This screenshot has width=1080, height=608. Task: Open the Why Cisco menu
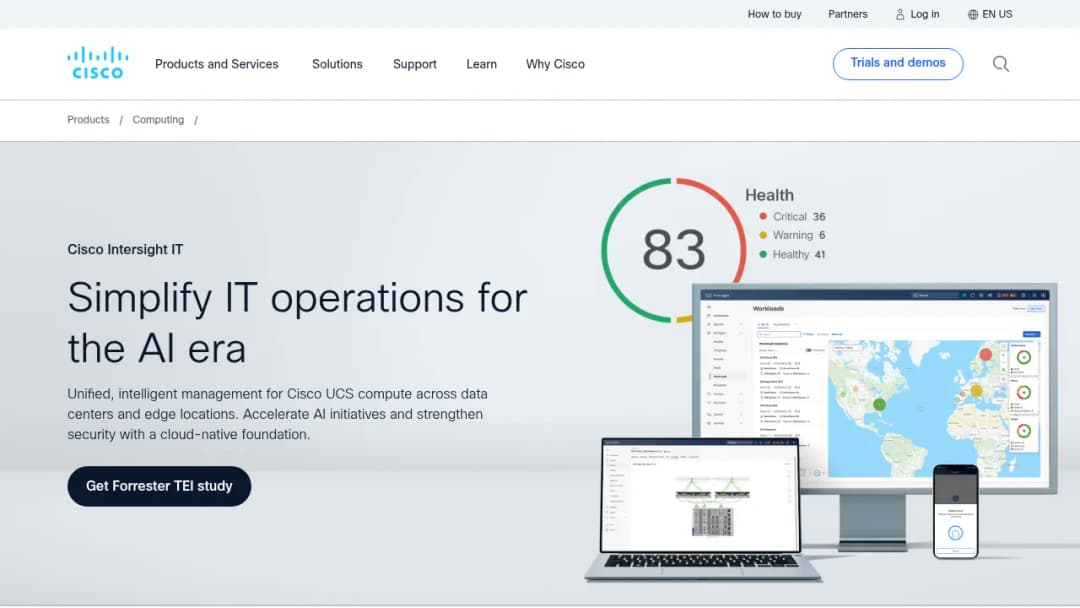[555, 64]
